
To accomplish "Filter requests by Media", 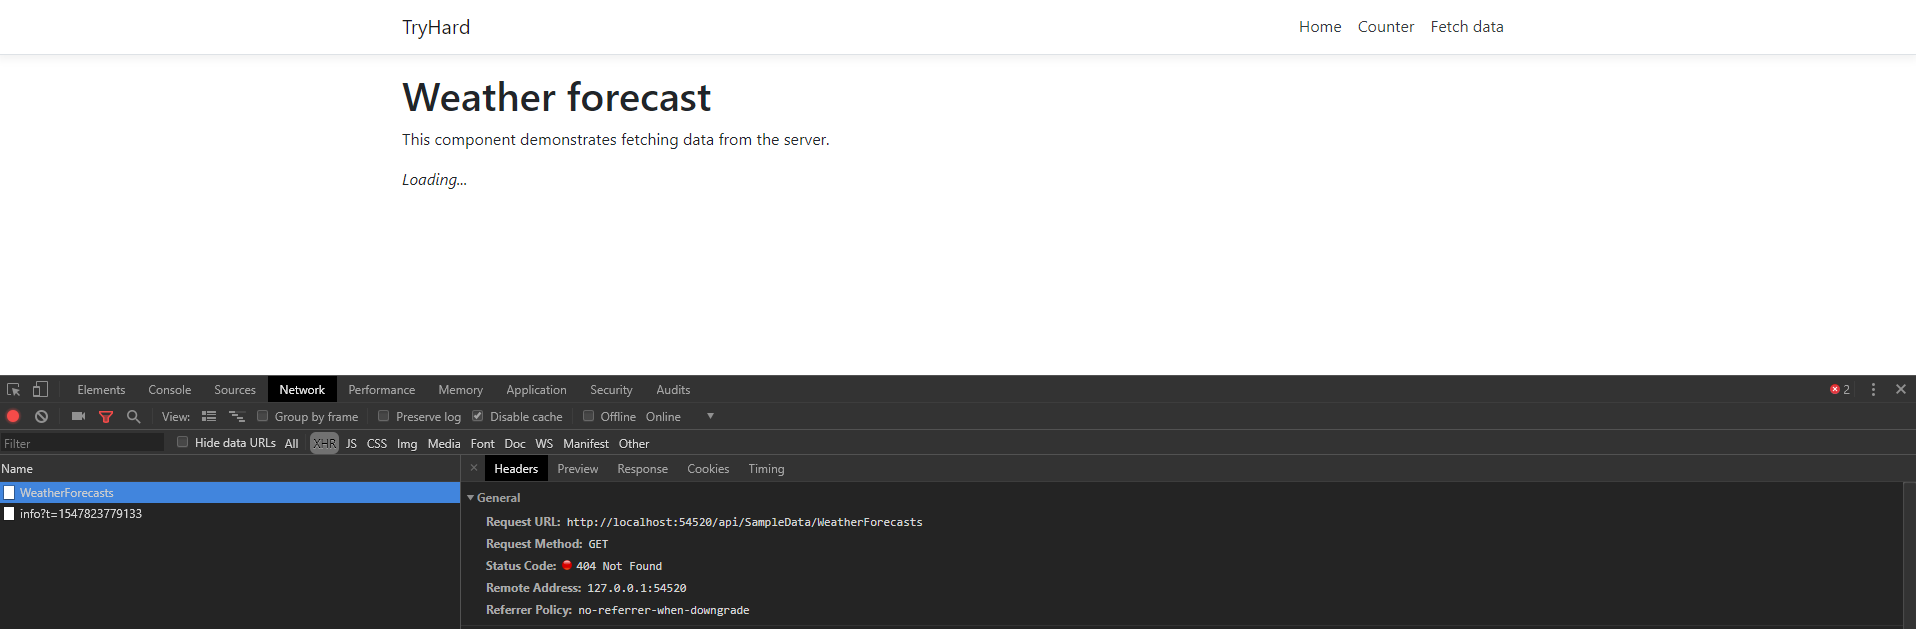I will point(444,444).
